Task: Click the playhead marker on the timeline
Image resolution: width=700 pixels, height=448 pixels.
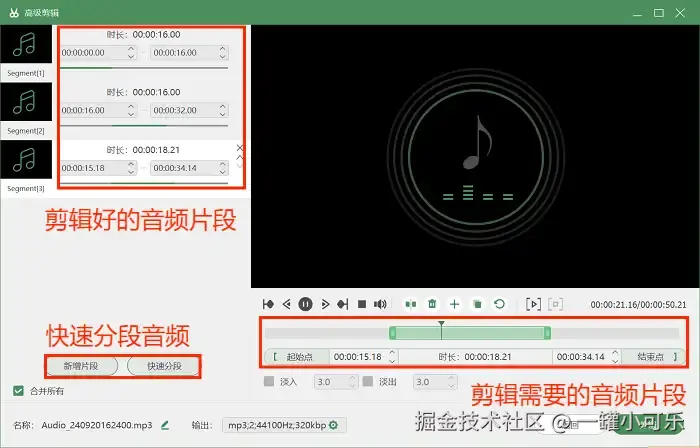Action: coord(441,324)
